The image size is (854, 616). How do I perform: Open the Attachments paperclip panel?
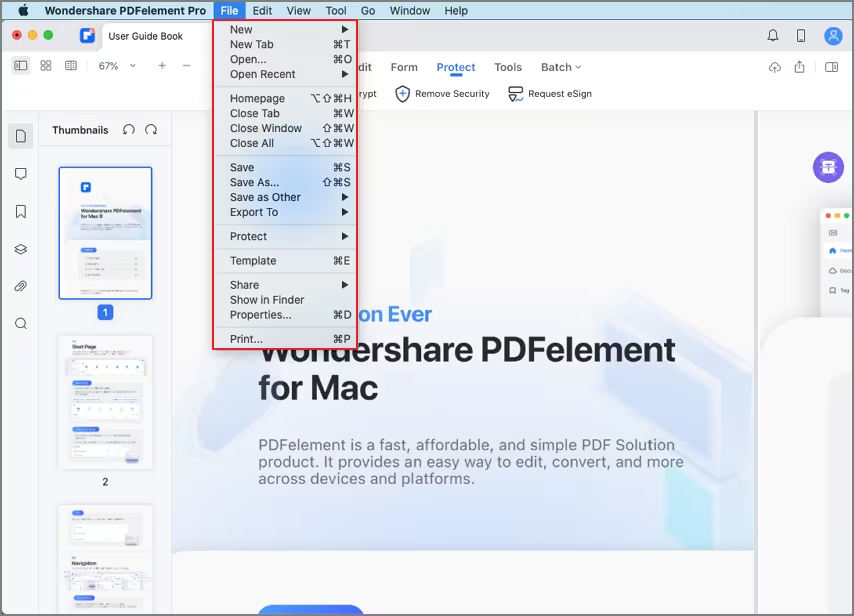21,286
